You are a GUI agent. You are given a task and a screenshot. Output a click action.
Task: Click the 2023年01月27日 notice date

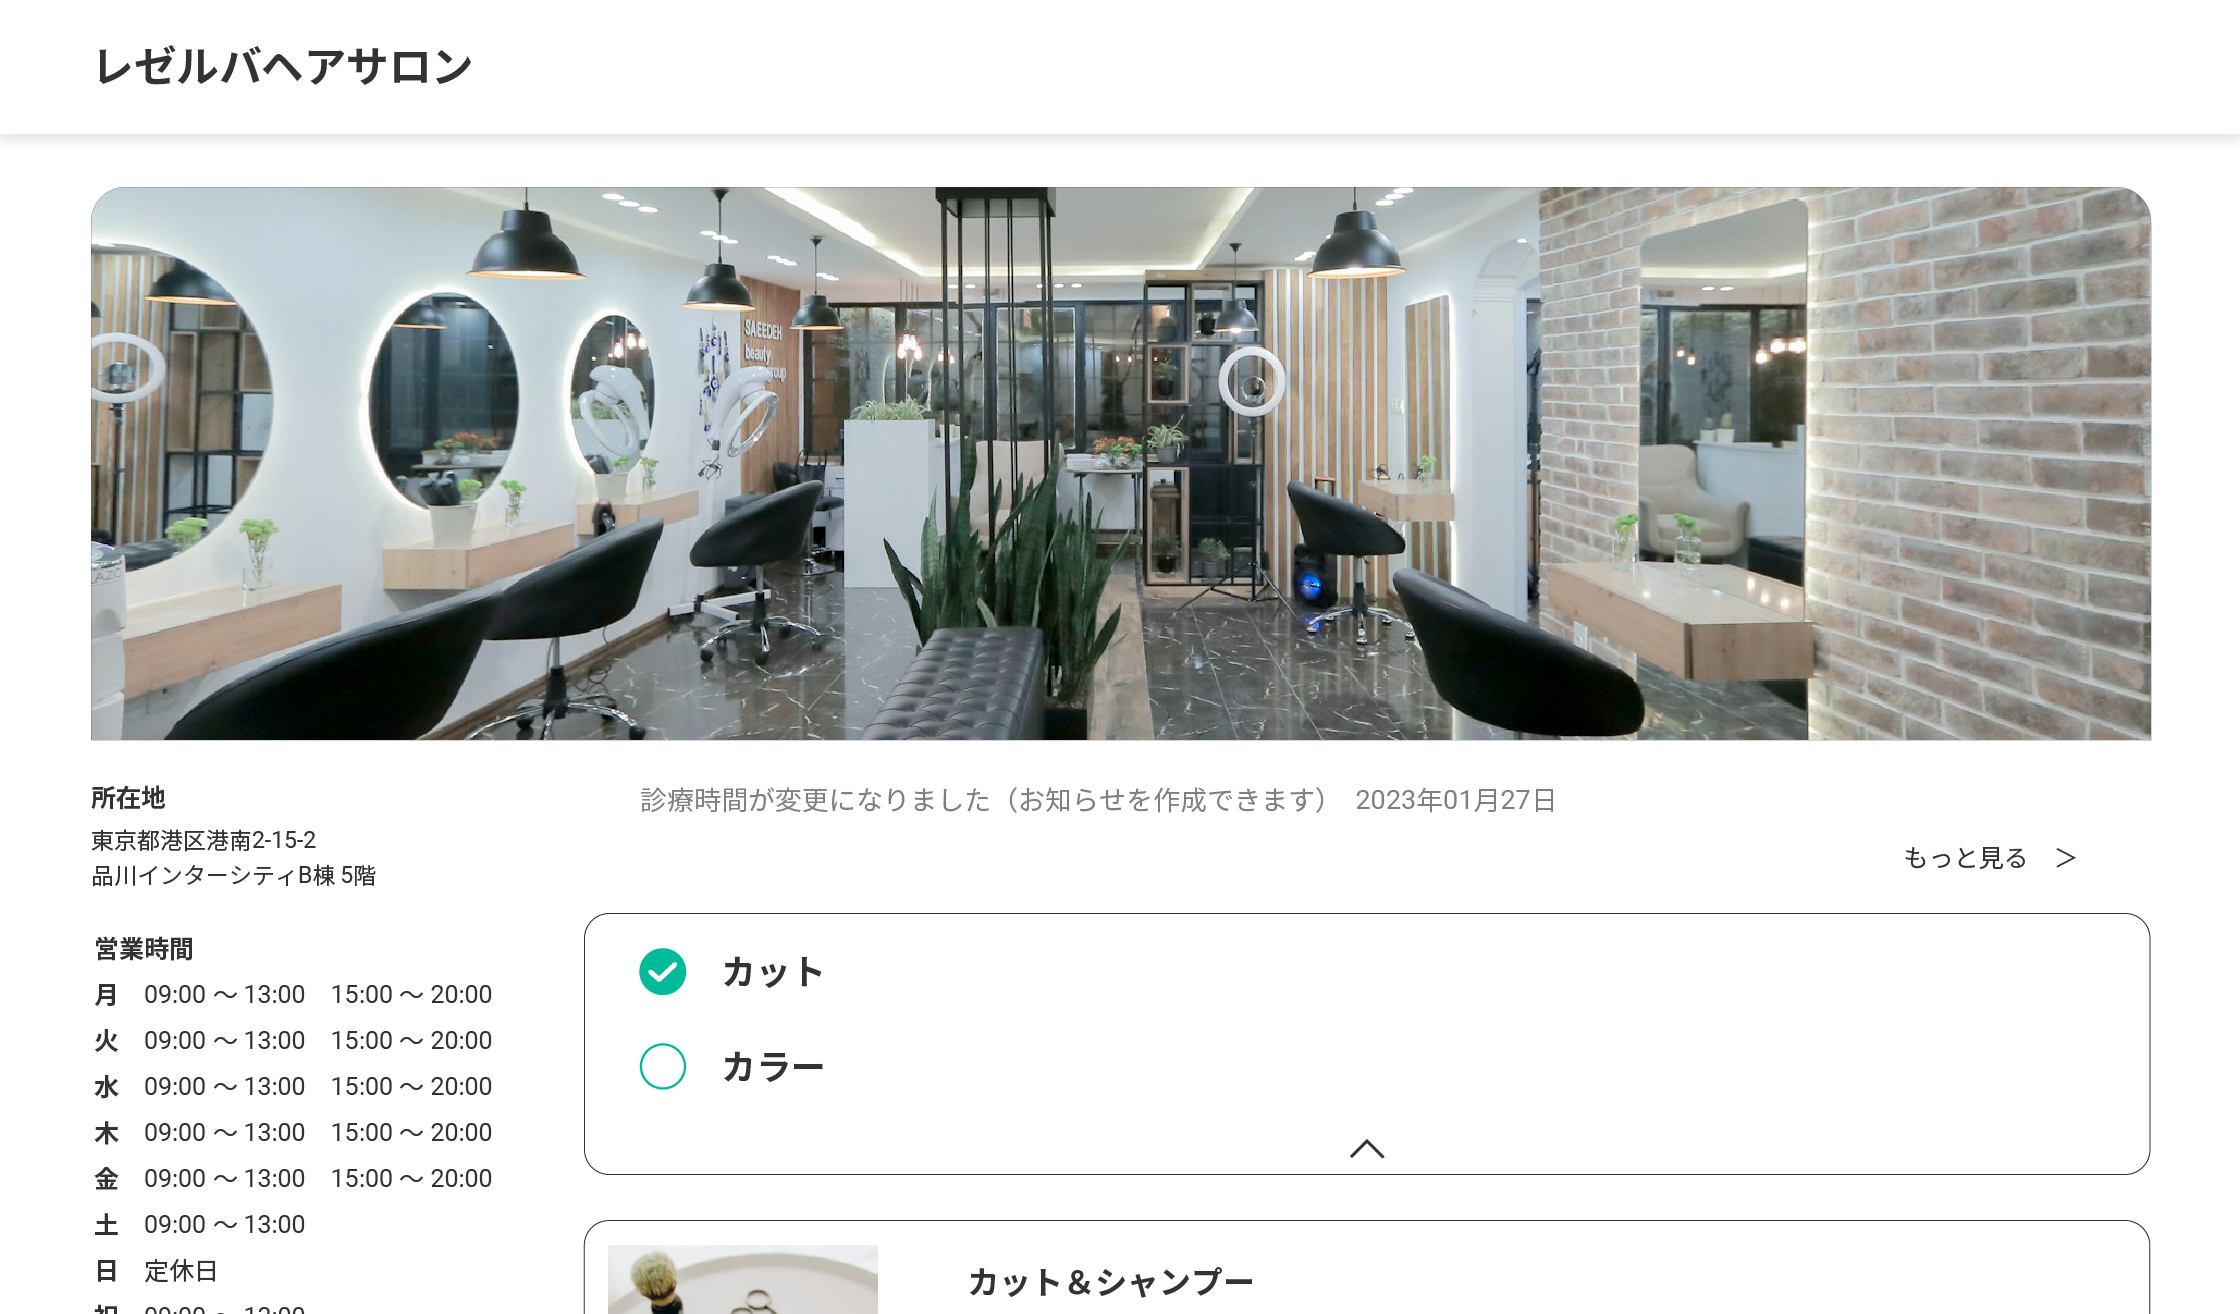click(x=1455, y=800)
